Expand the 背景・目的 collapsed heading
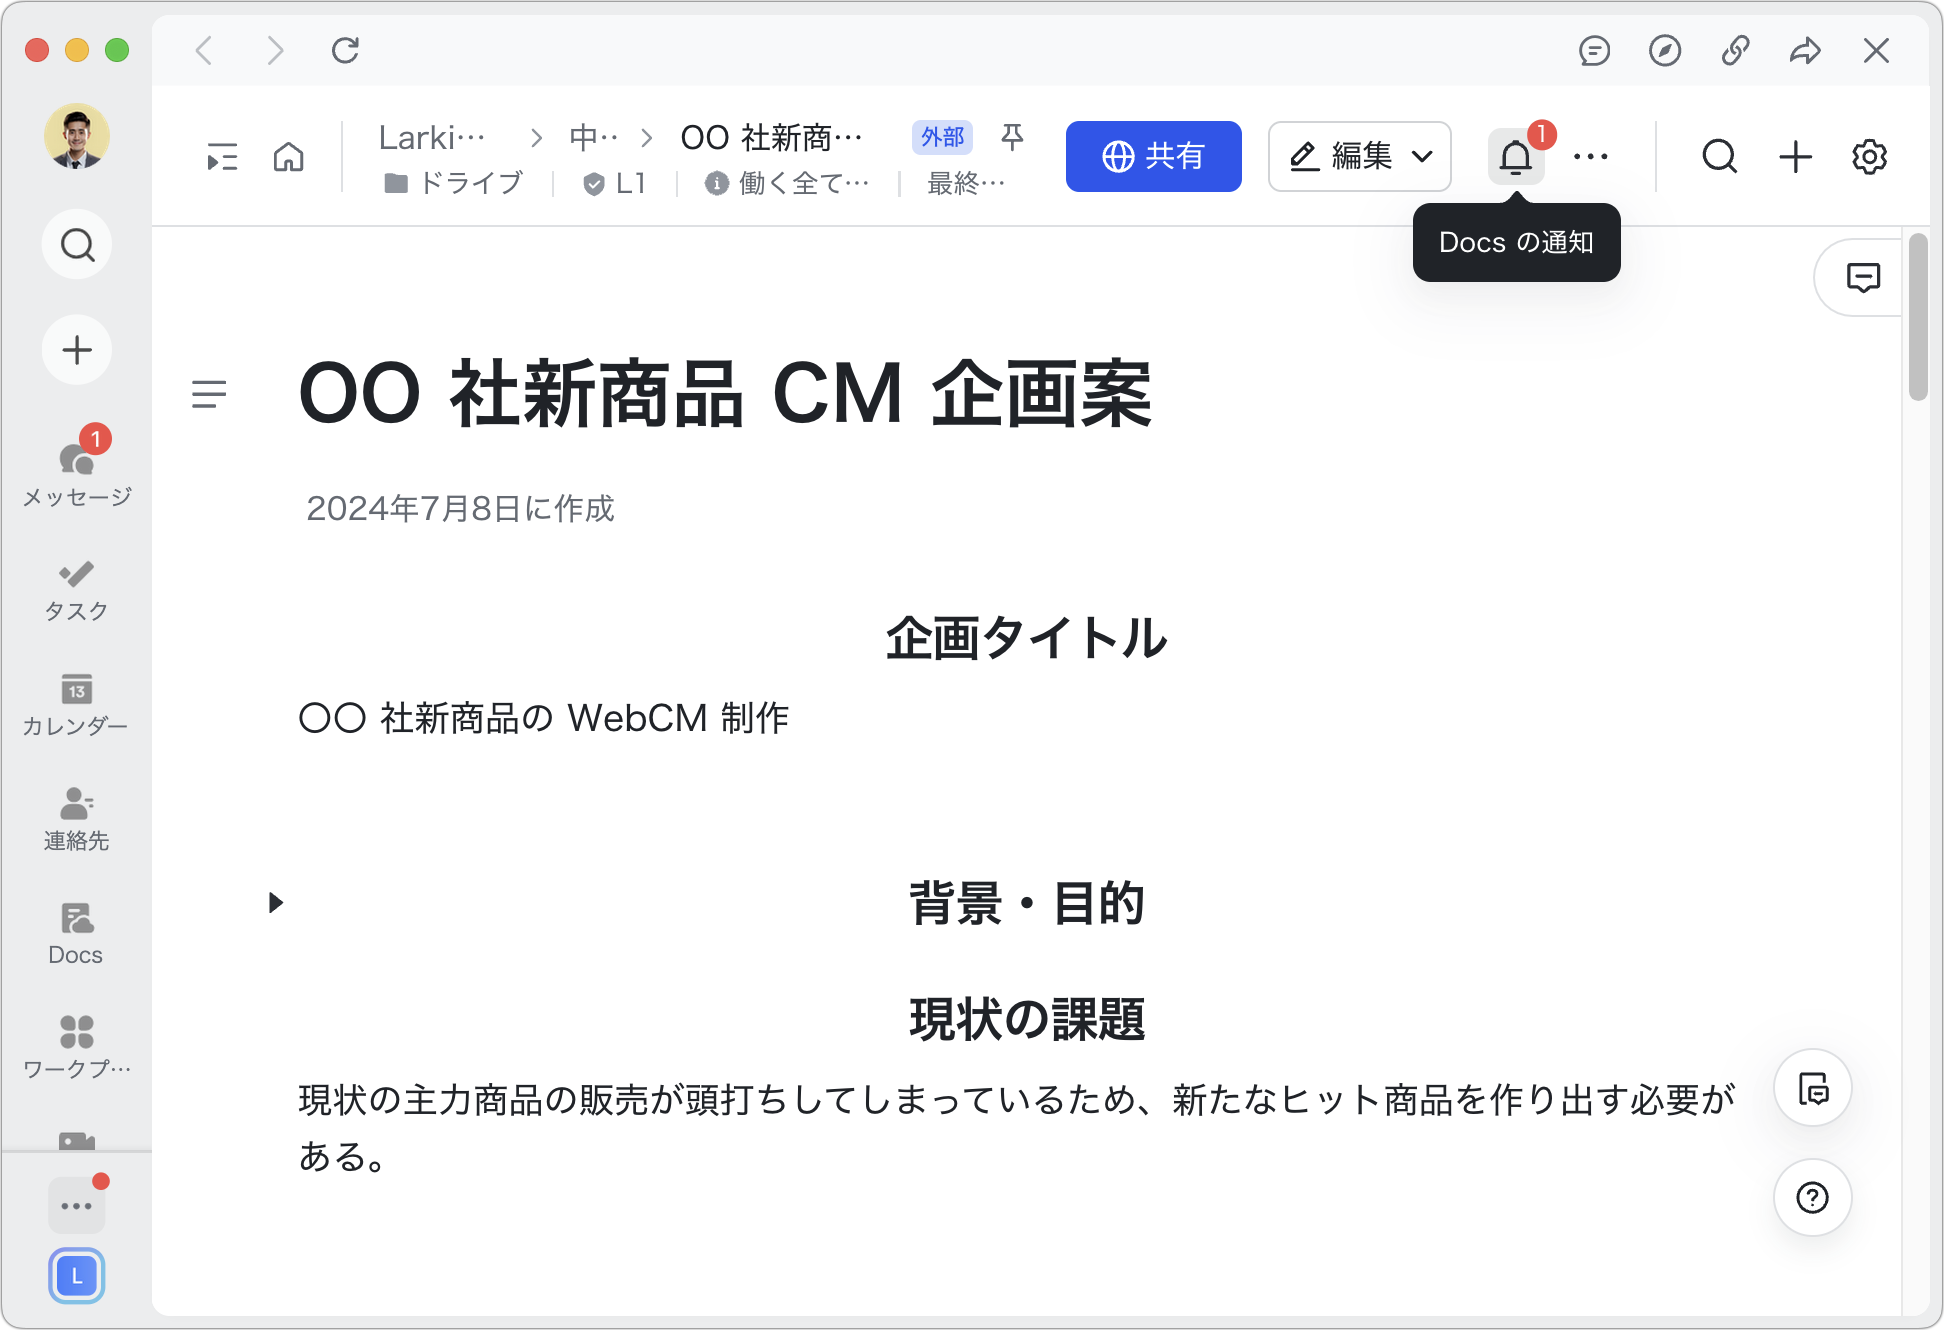This screenshot has width=1944, height=1330. pos(276,903)
